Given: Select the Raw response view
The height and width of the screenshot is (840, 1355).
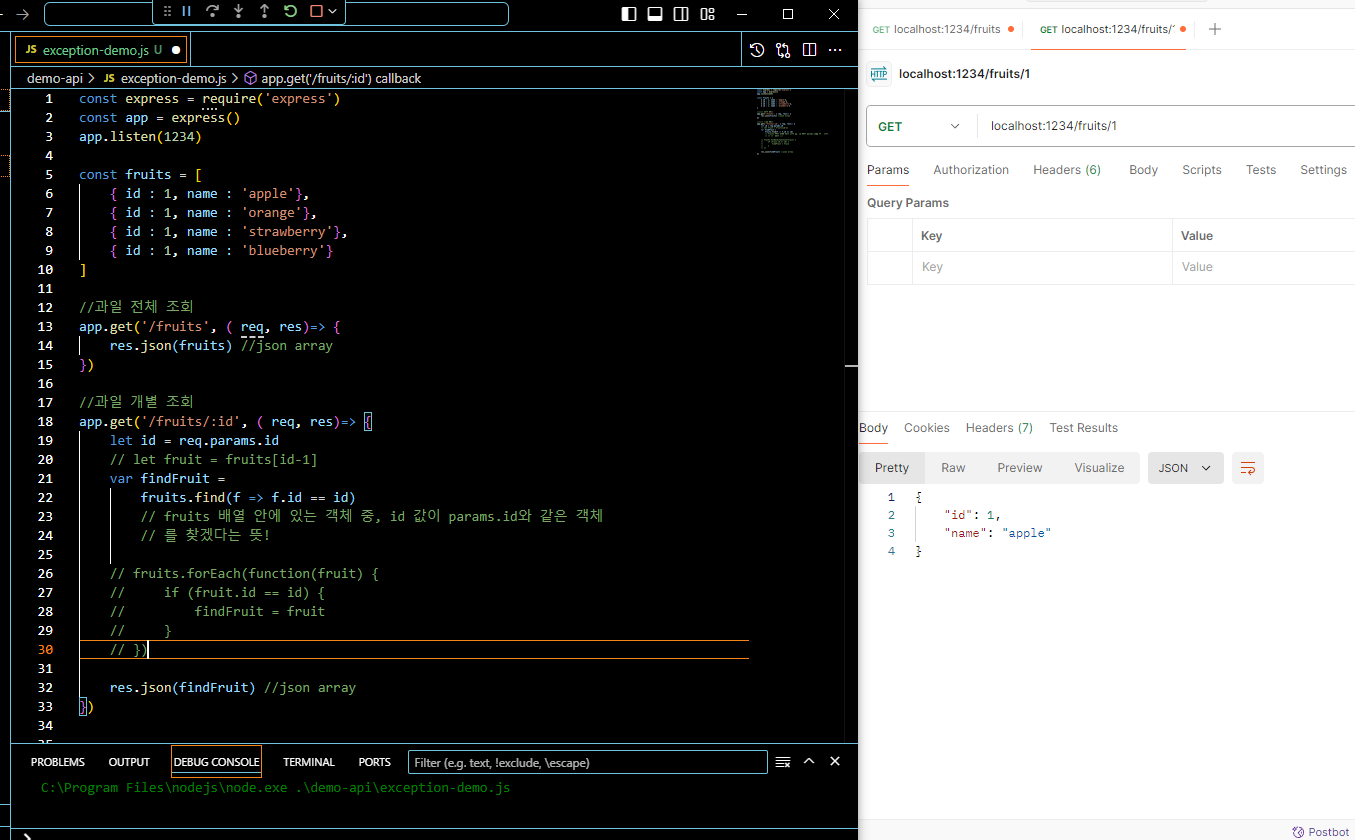Looking at the screenshot, I should (x=953, y=468).
